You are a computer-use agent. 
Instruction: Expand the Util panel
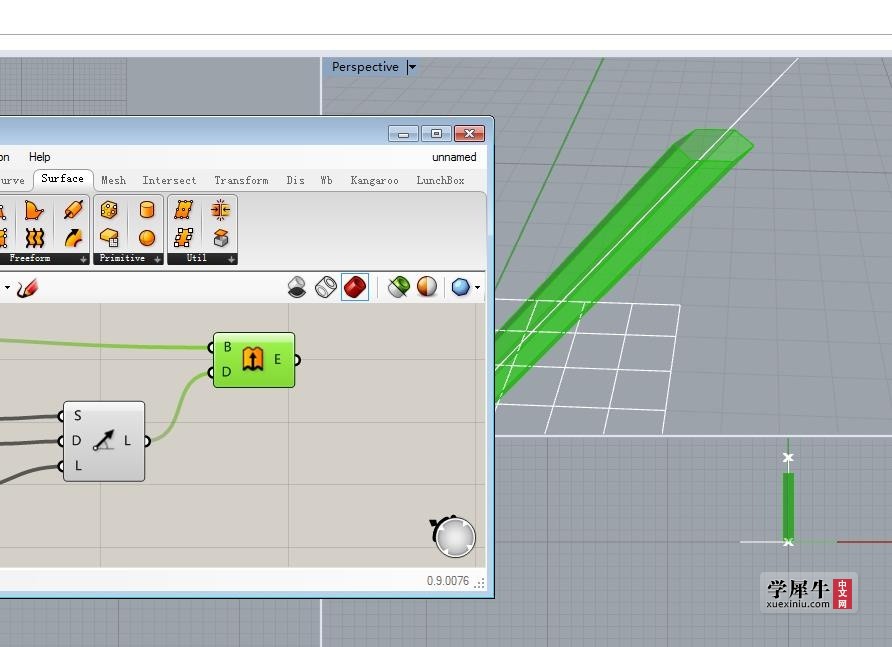click(x=231, y=259)
